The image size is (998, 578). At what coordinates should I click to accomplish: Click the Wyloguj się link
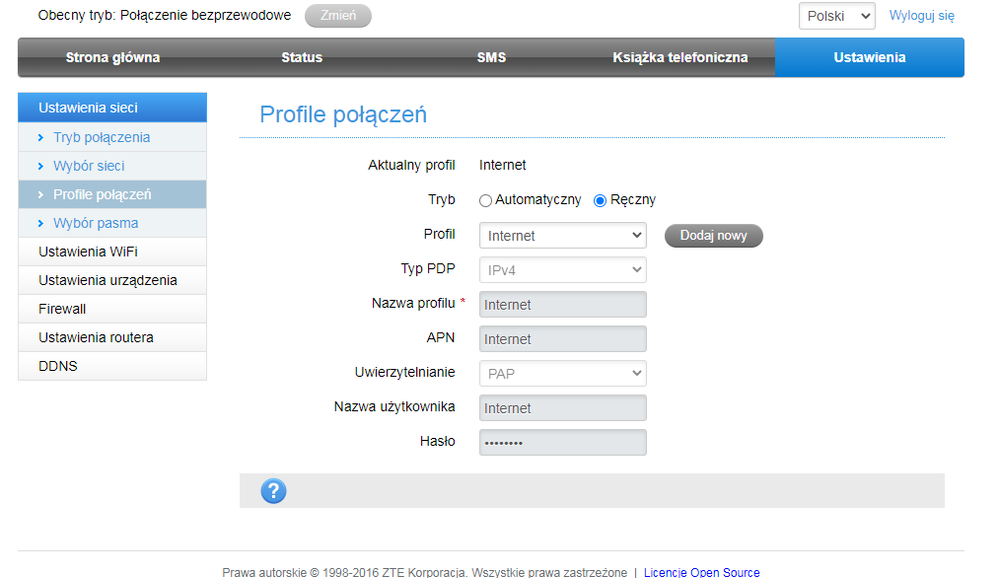click(x=922, y=16)
